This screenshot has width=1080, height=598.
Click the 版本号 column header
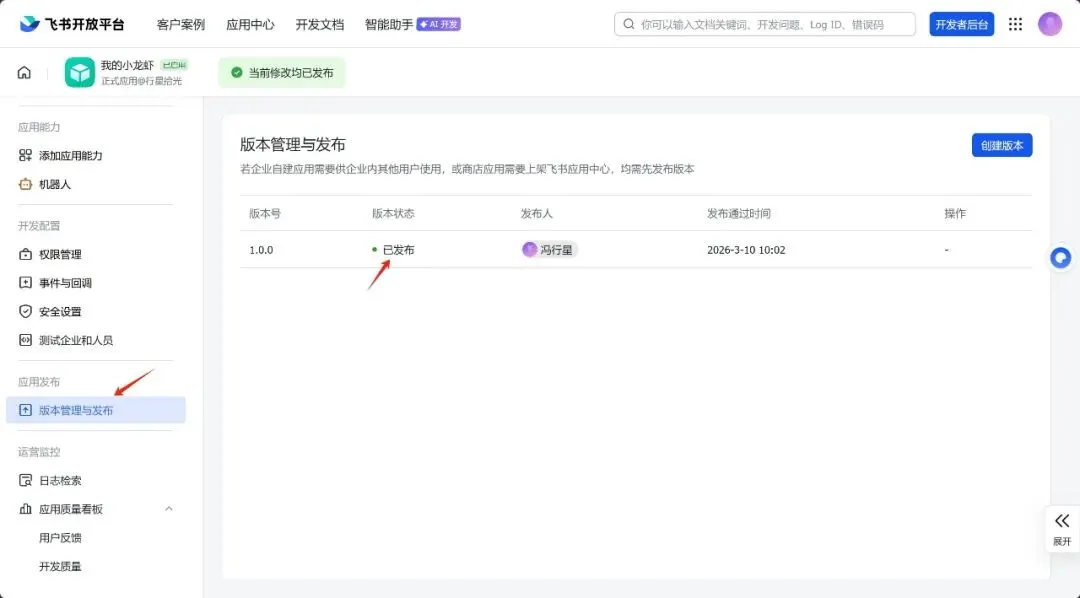click(265, 214)
